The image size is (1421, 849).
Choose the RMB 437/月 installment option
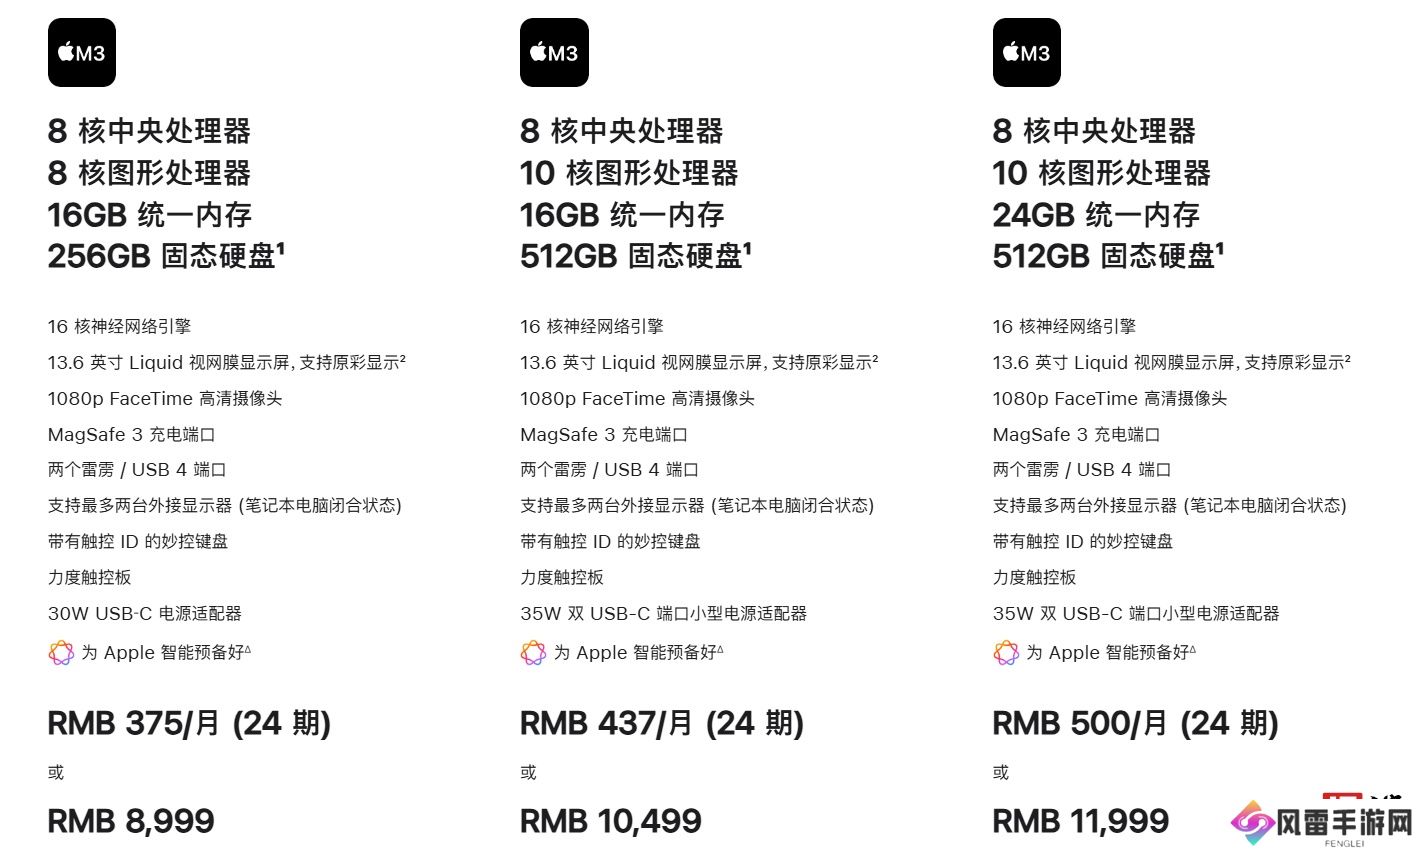661,723
